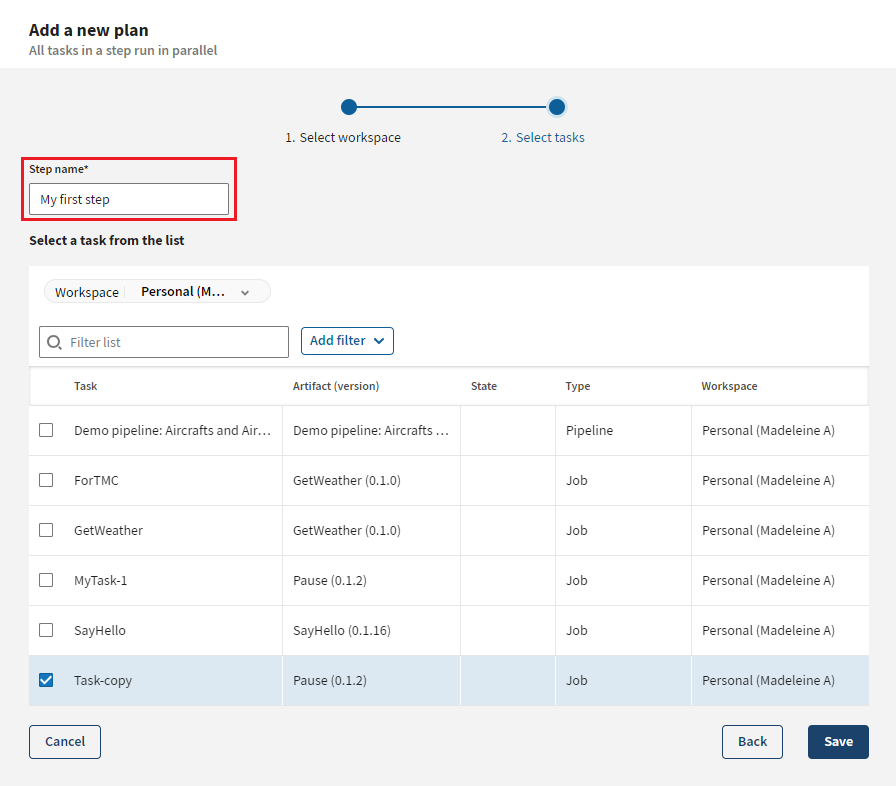Viewport: 896px width, 786px height.
Task: Focus the Step name input field
Action: (129, 199)
